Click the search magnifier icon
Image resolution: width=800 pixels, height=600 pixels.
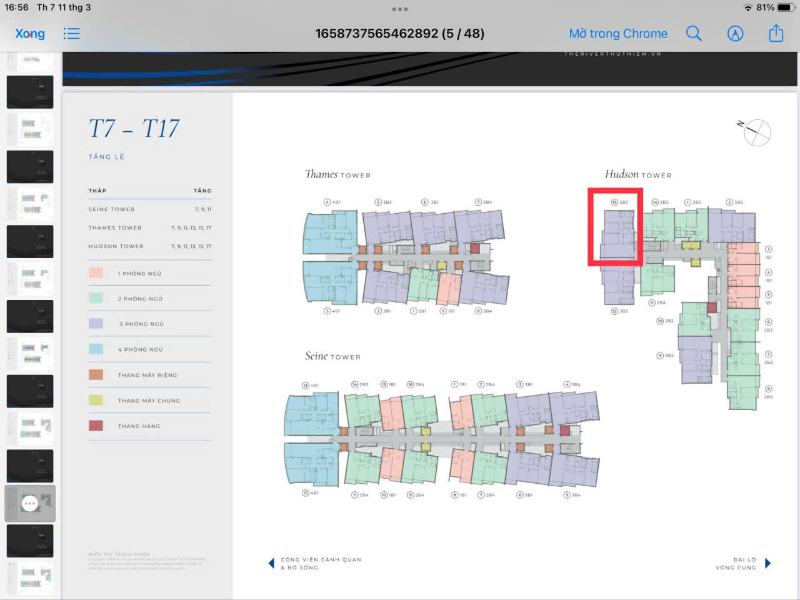pos(693,34)
